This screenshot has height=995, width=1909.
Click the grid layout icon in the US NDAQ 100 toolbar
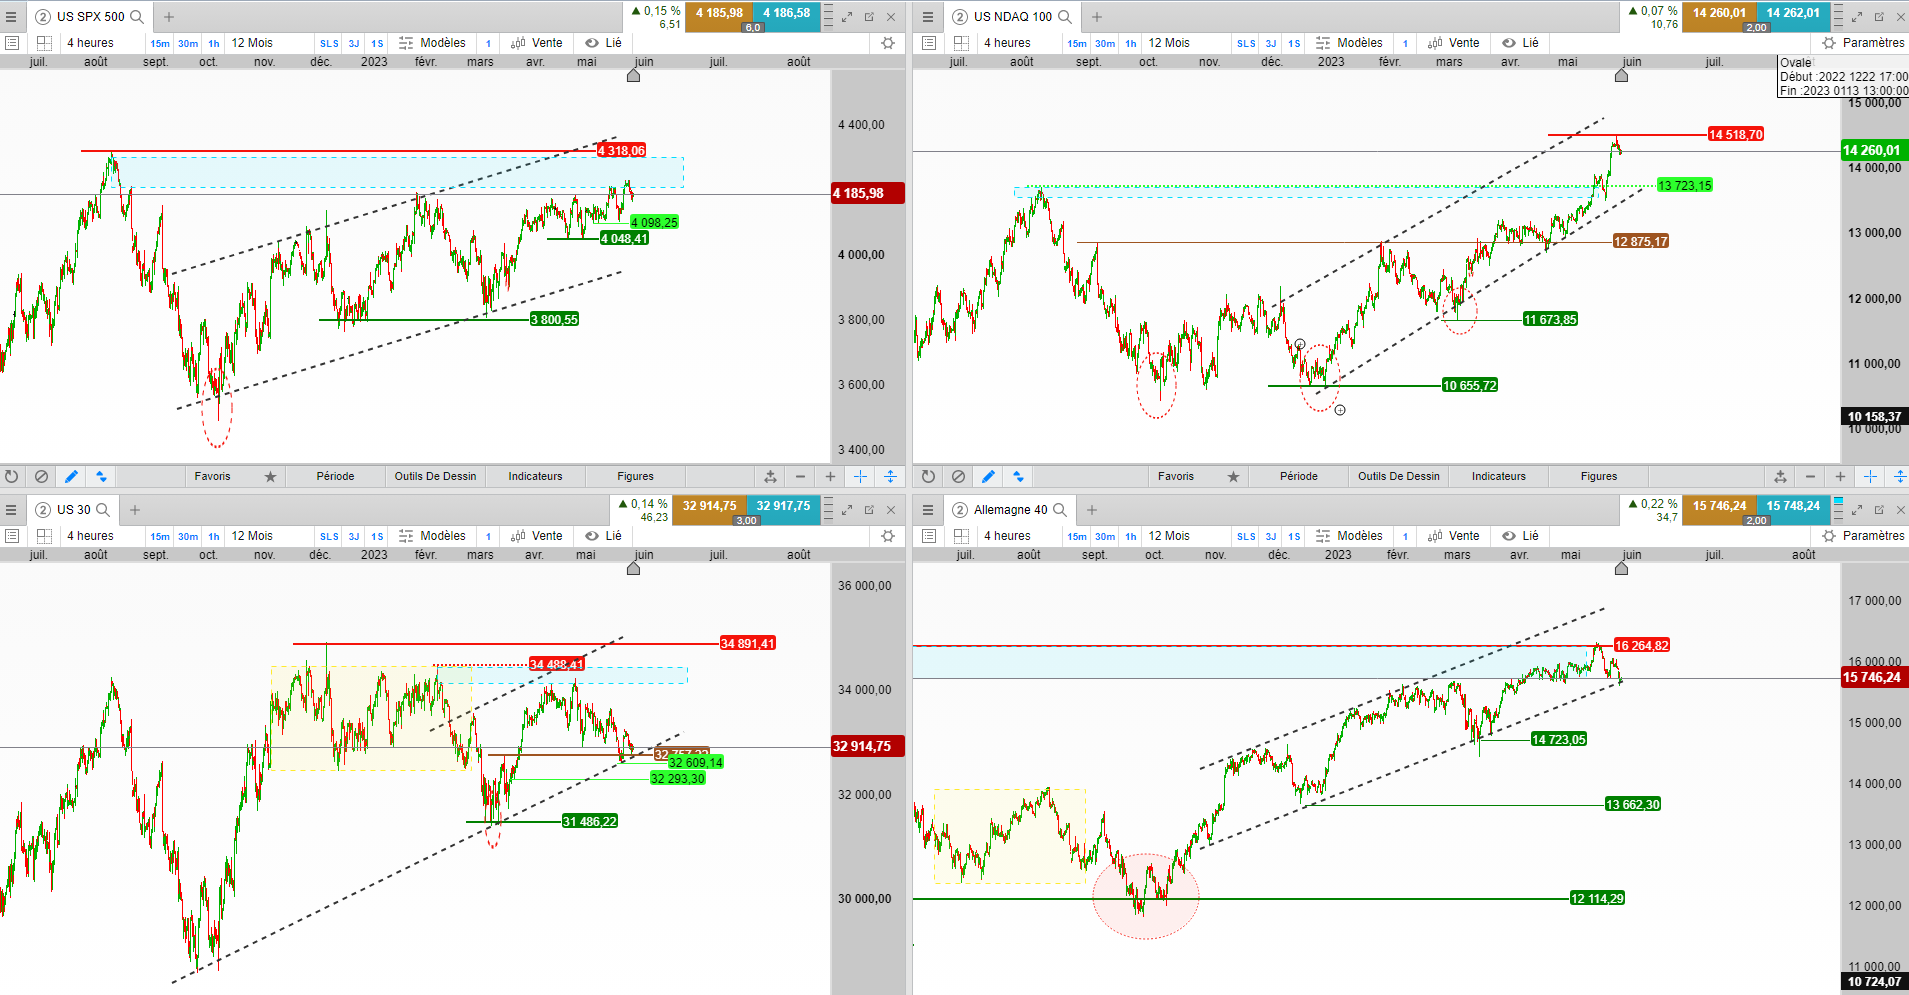961,43
